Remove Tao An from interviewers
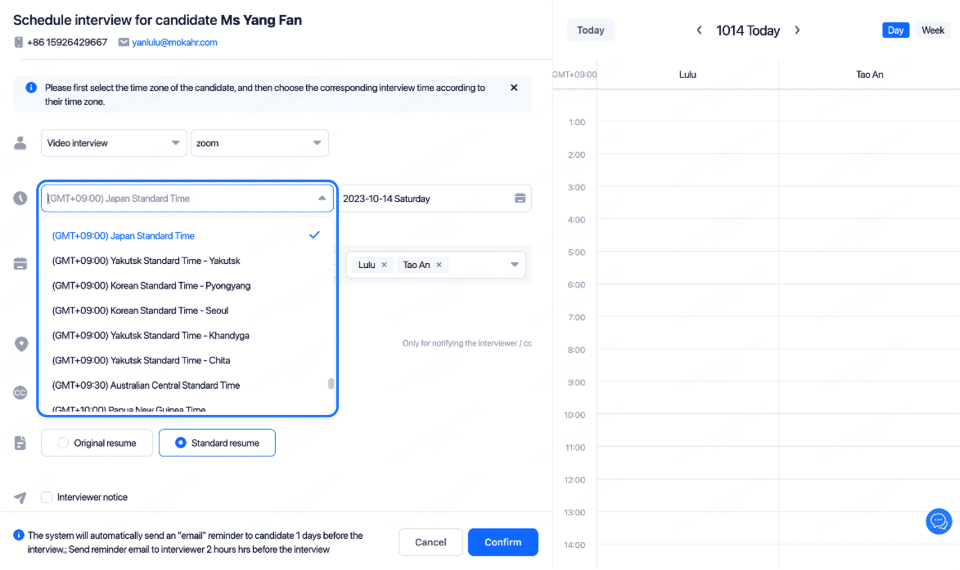This screenshot has width=960, height=570. tap(439, 265)
